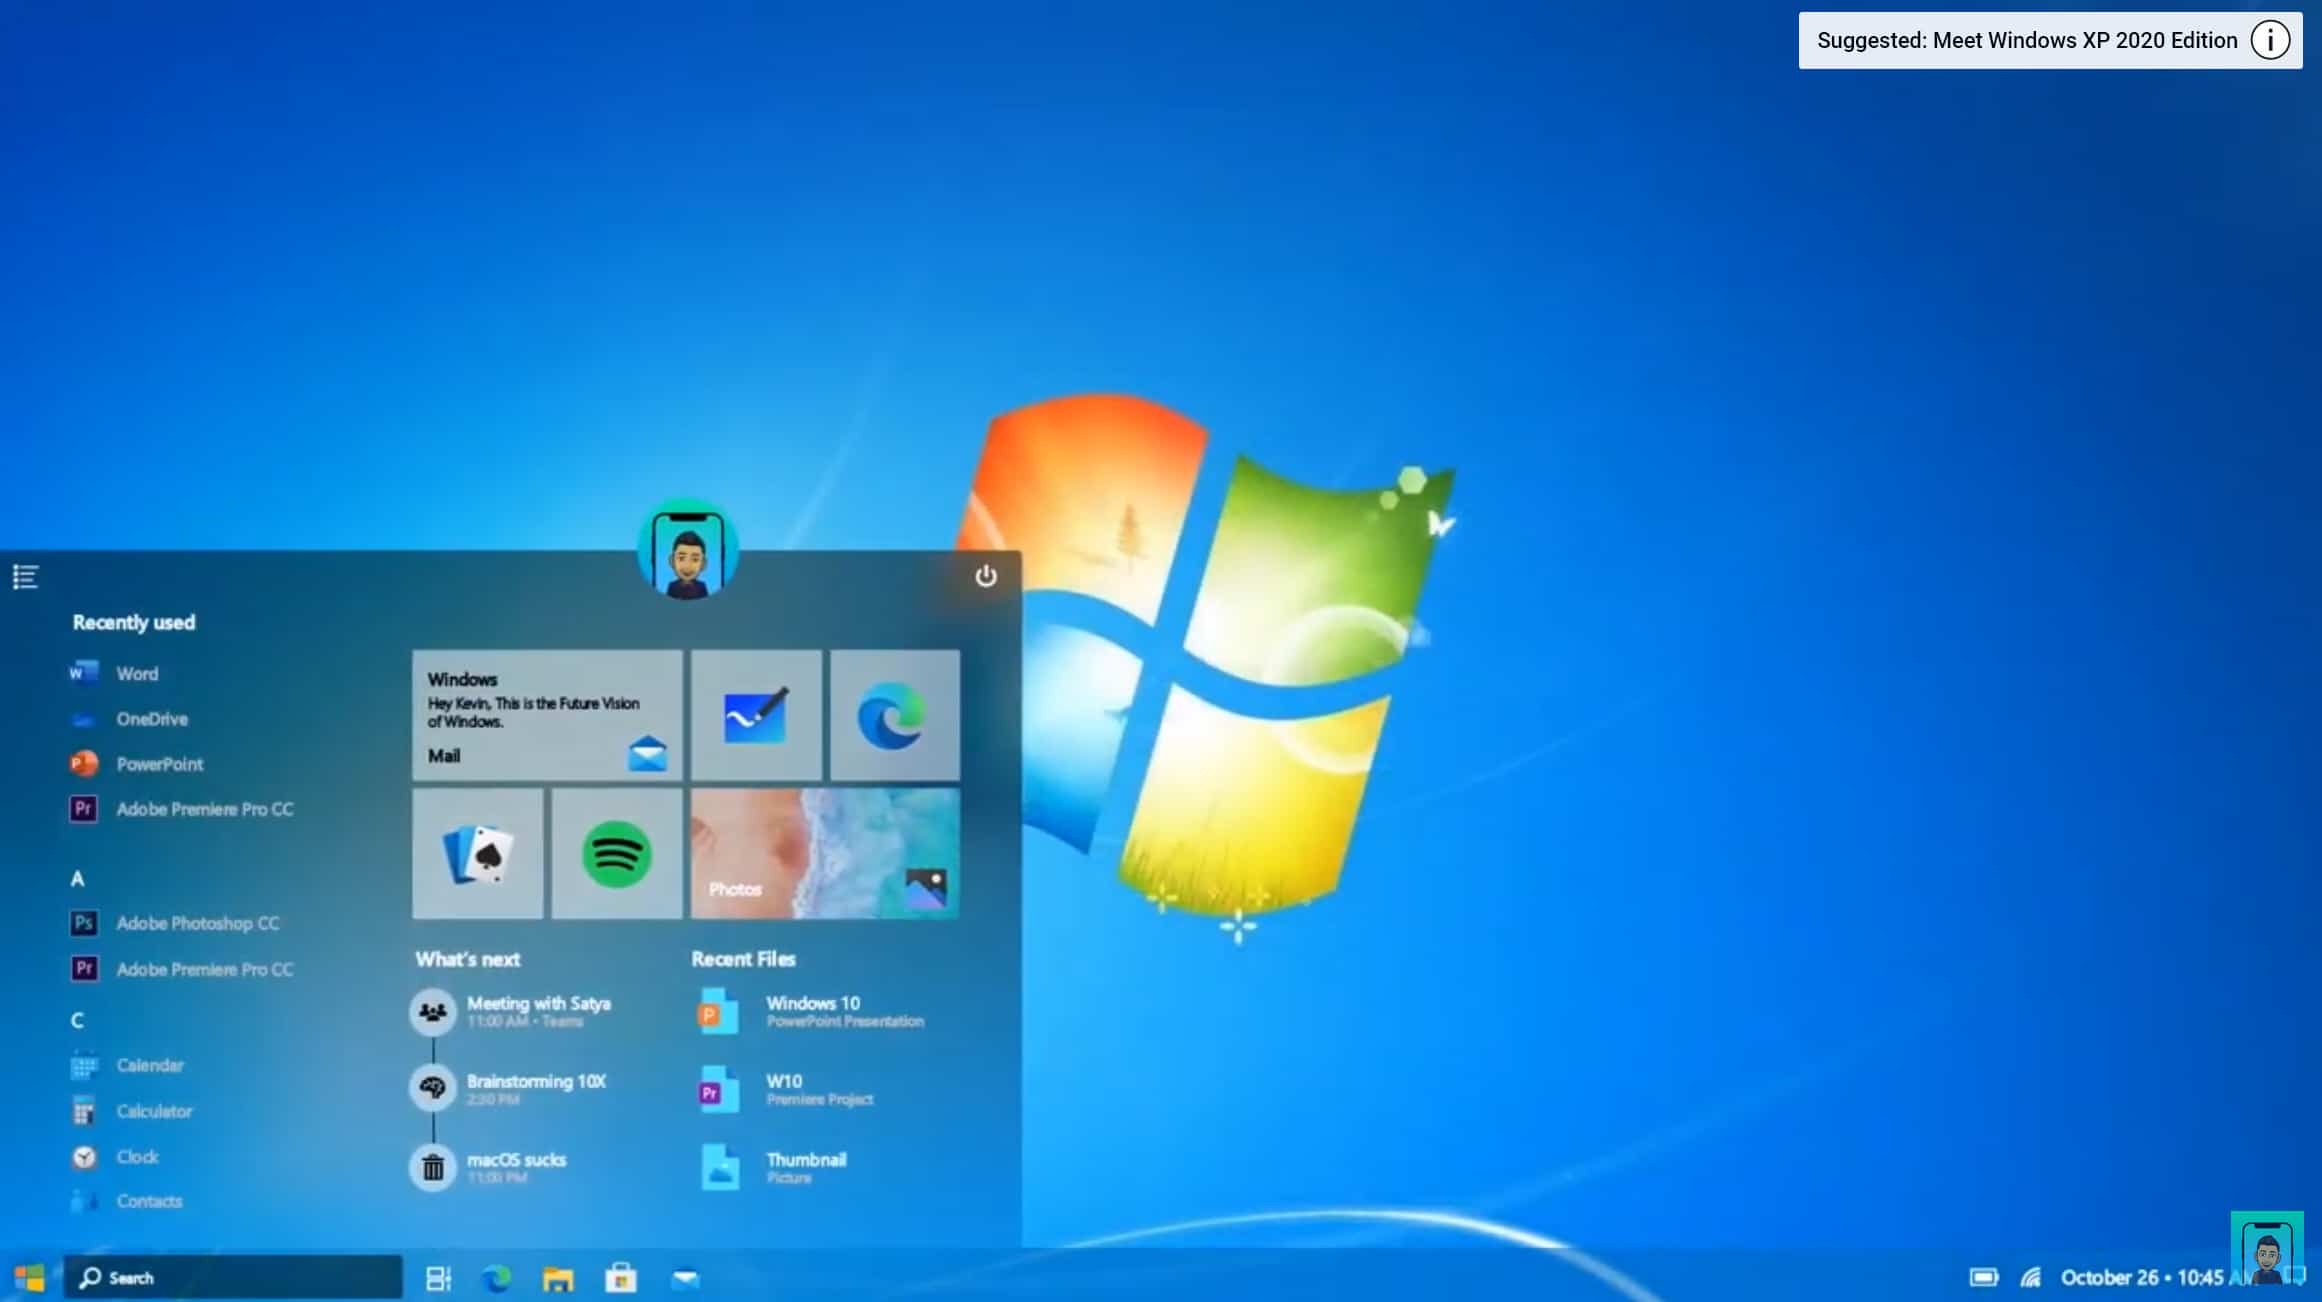Click the What's next heading

(468, 959)
